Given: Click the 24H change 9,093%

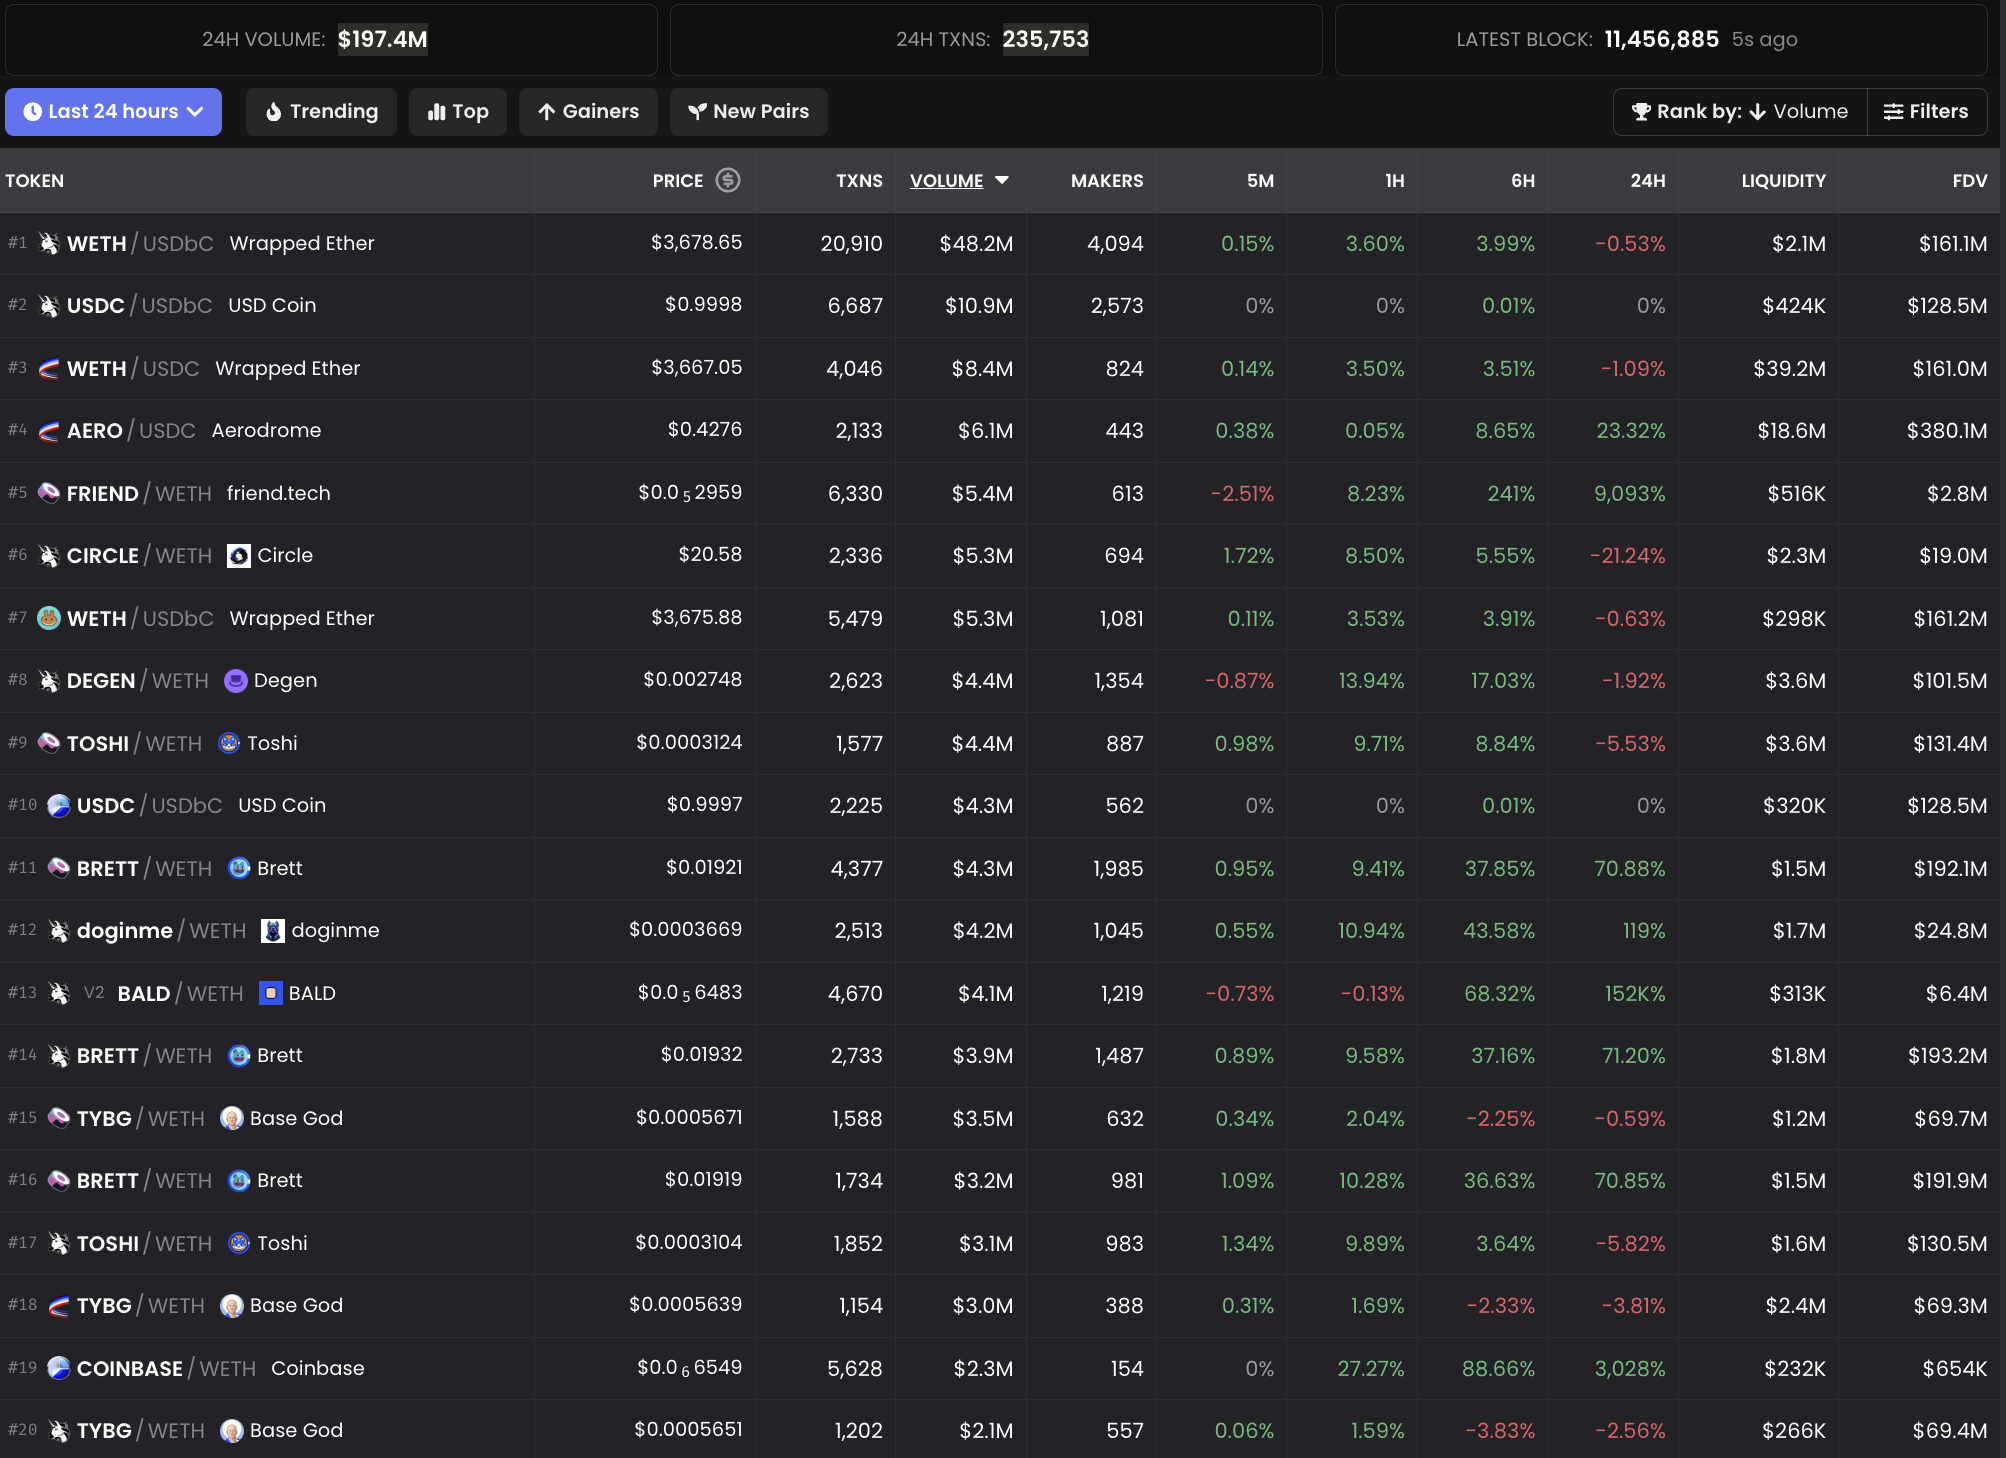Looking at the screenshot, I should point(1629,493).
